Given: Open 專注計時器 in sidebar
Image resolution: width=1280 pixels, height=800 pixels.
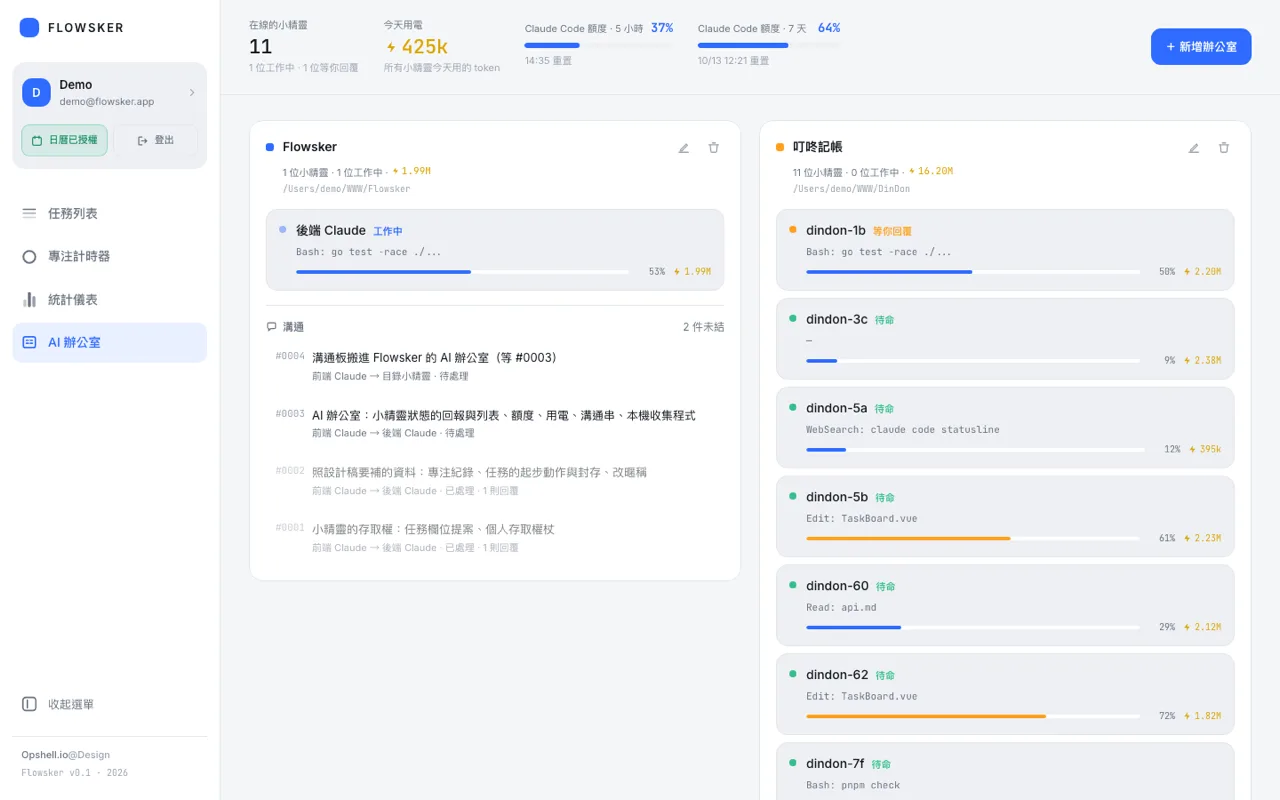Looking at the screenshot, I should tap(110, 256).
